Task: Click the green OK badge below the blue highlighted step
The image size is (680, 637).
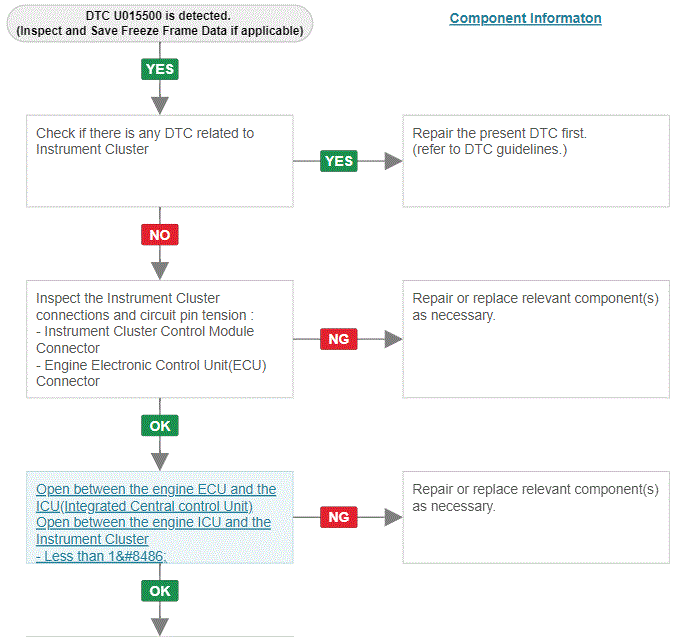Action: tap(160, 591)
